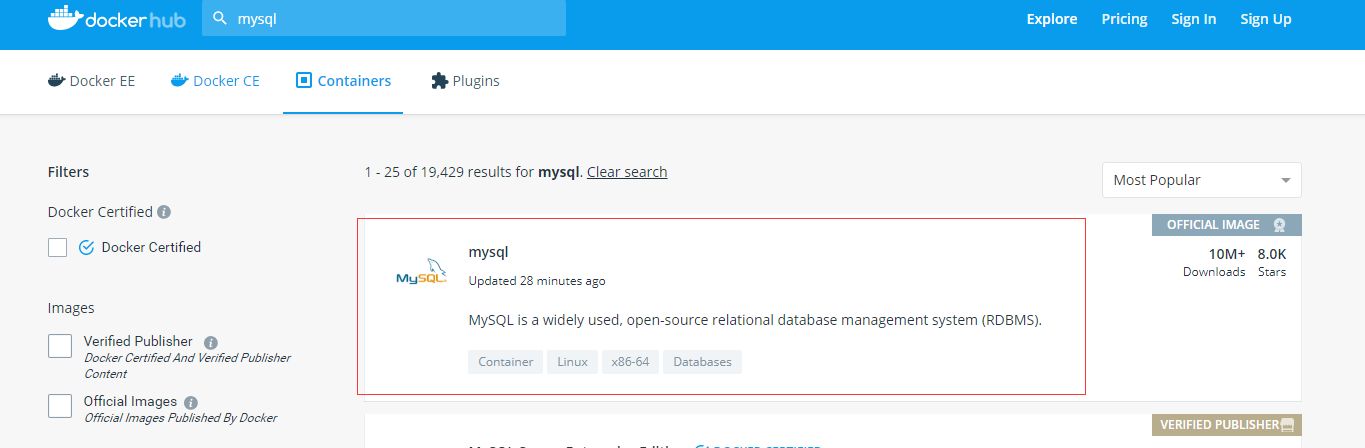The width and height of the screenshot is (1365, 448).
Task: Click the Plugins puzzle piece icon
Action: coord(439,81)
